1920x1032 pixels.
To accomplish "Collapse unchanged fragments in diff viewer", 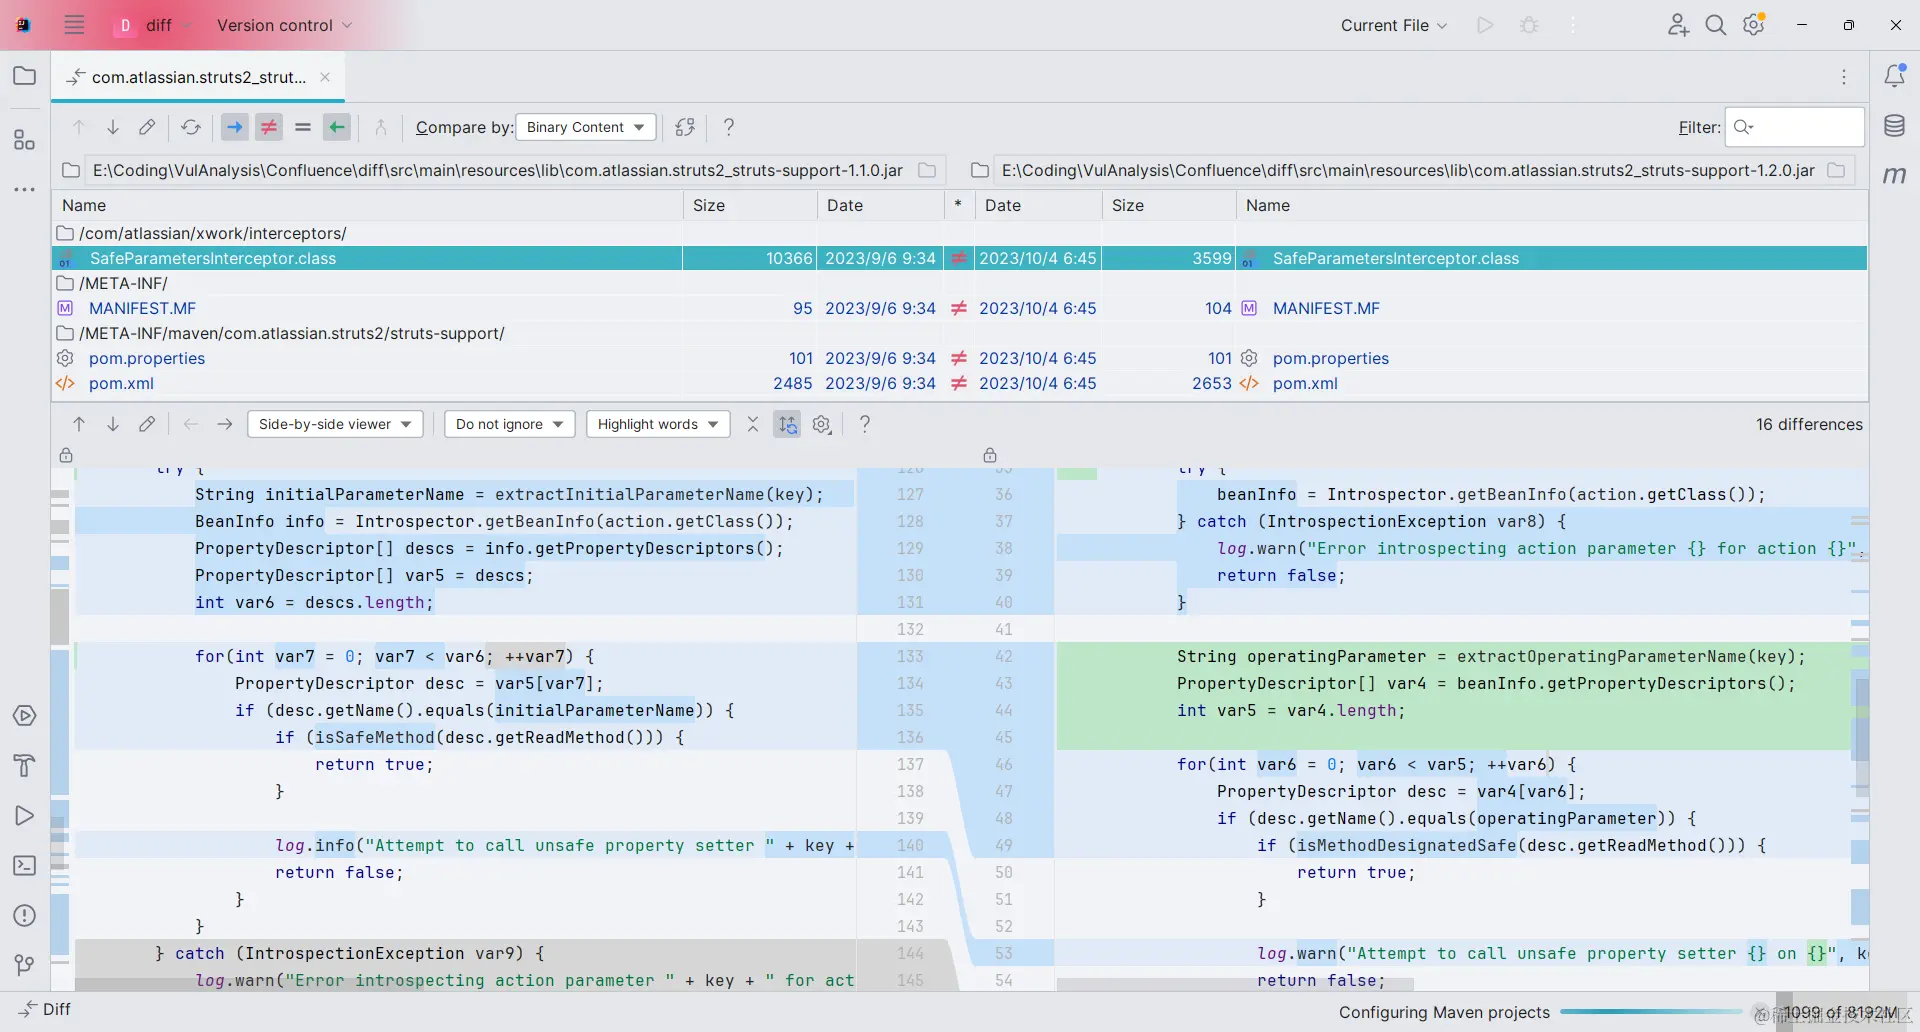I will [x=753, y=424].
